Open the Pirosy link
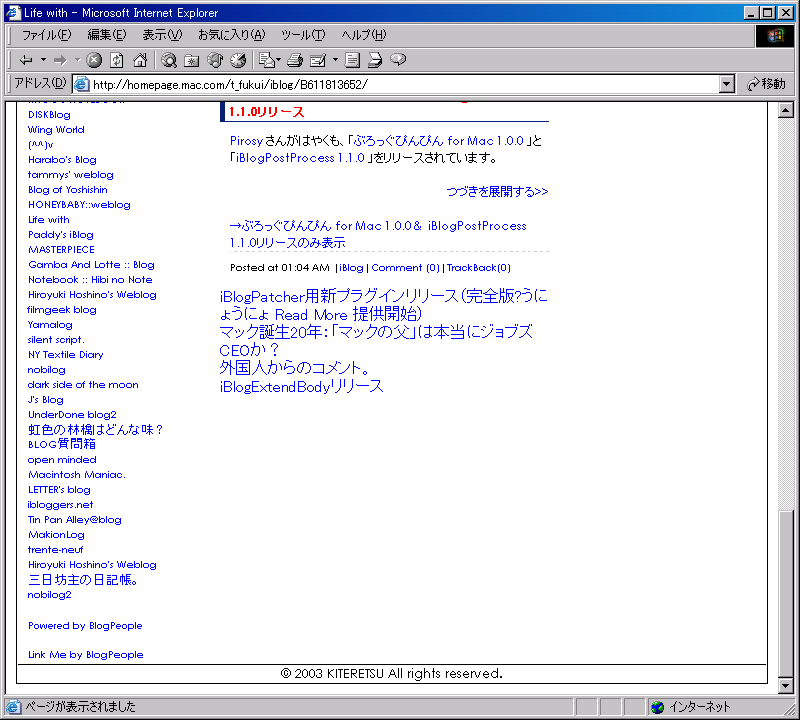This screenshot has height=720, width=800. click(246, 141)
